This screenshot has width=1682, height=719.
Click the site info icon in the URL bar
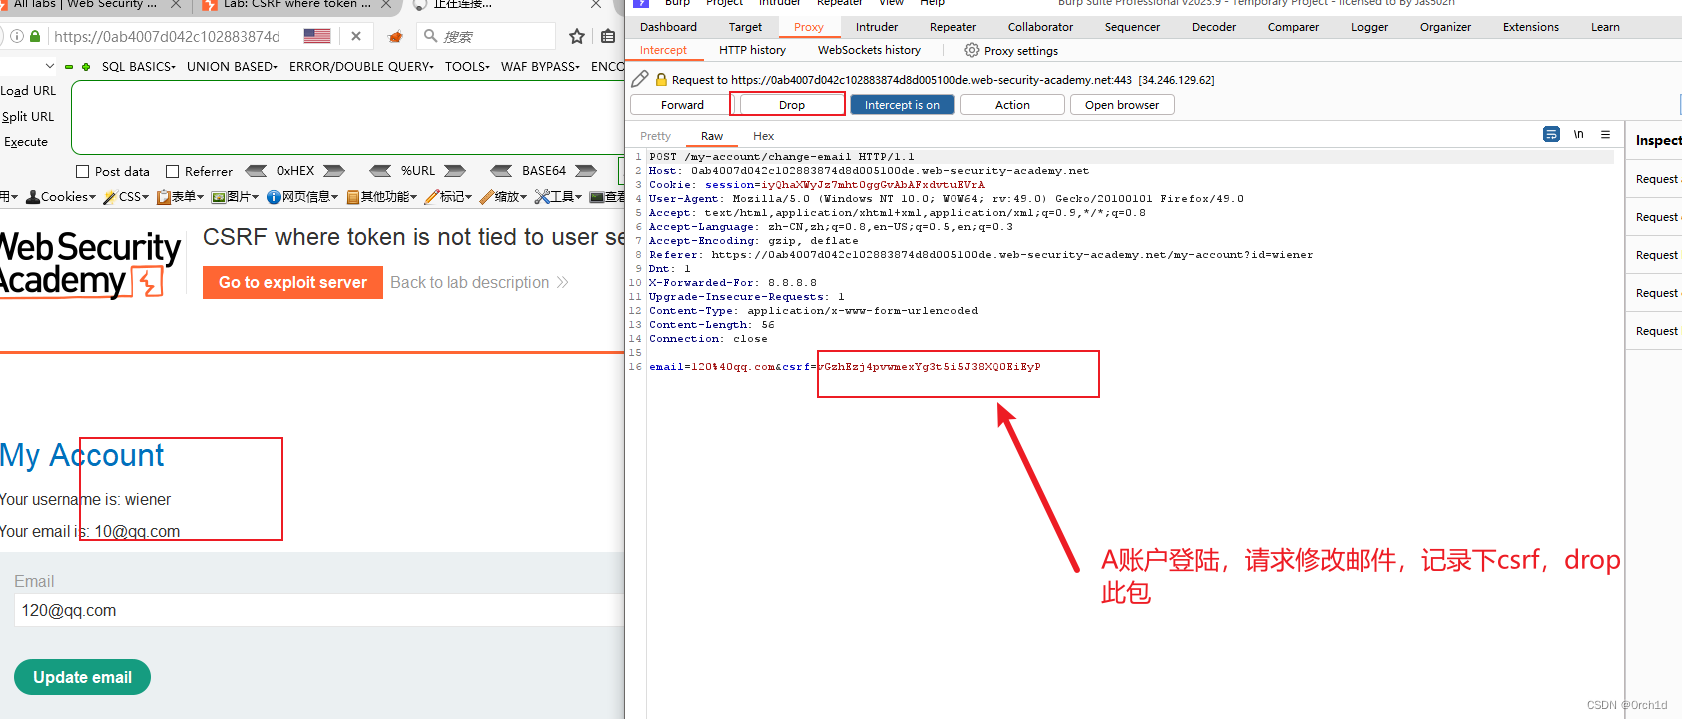click(x=17, y=36)
